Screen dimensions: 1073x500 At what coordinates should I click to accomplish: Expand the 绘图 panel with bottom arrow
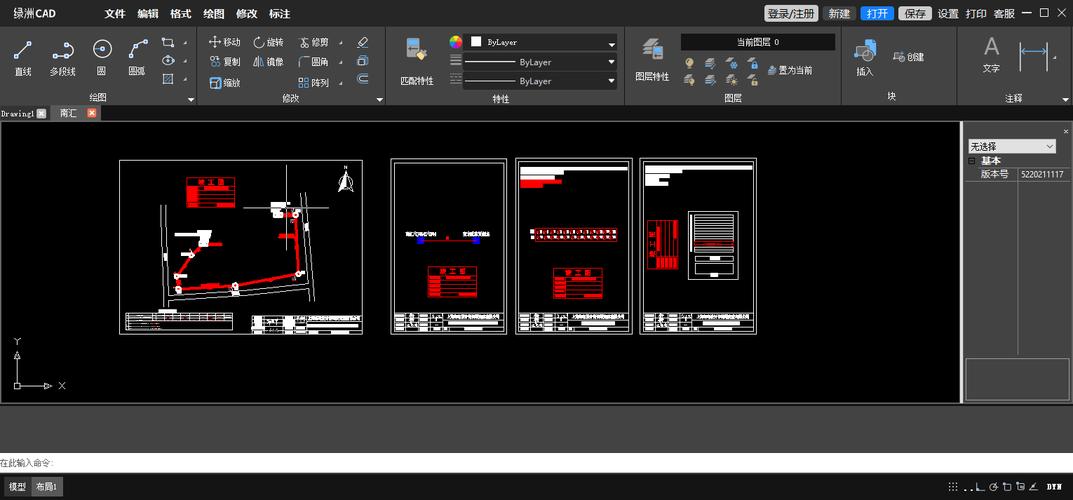click(190, 99)
